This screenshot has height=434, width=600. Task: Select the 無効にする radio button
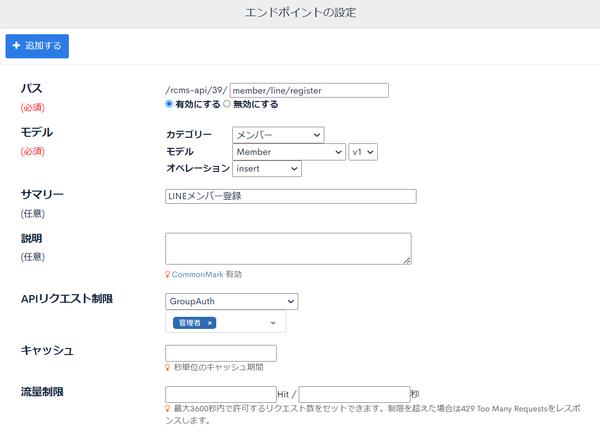coord(227,104)
